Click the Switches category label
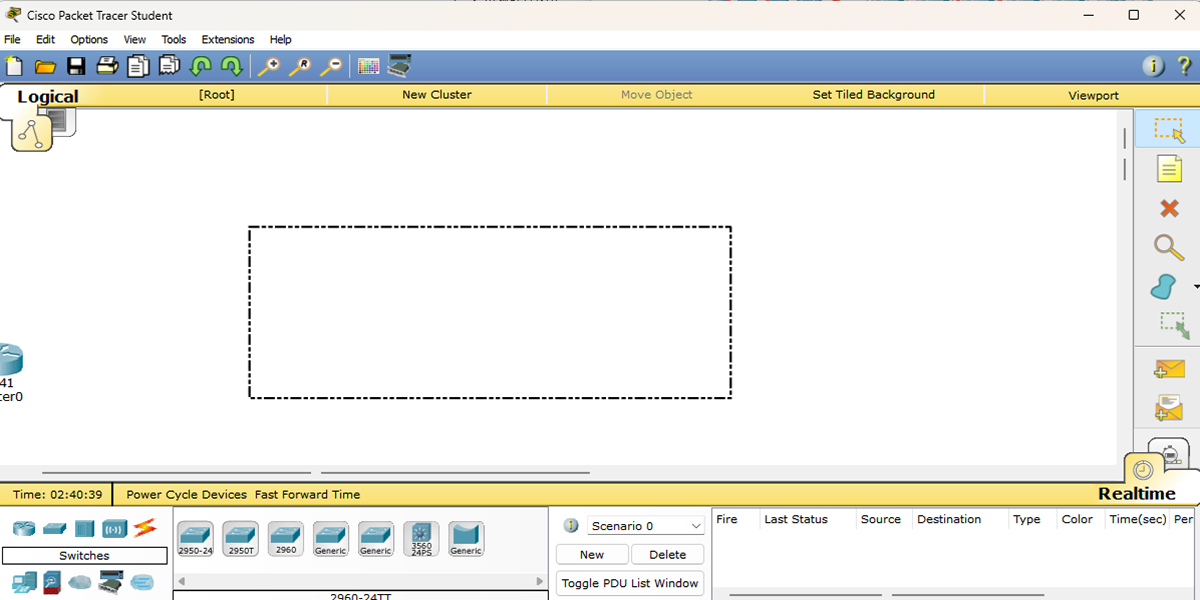This screenshot has height=600, width=1200. click(x=85, y=556)
